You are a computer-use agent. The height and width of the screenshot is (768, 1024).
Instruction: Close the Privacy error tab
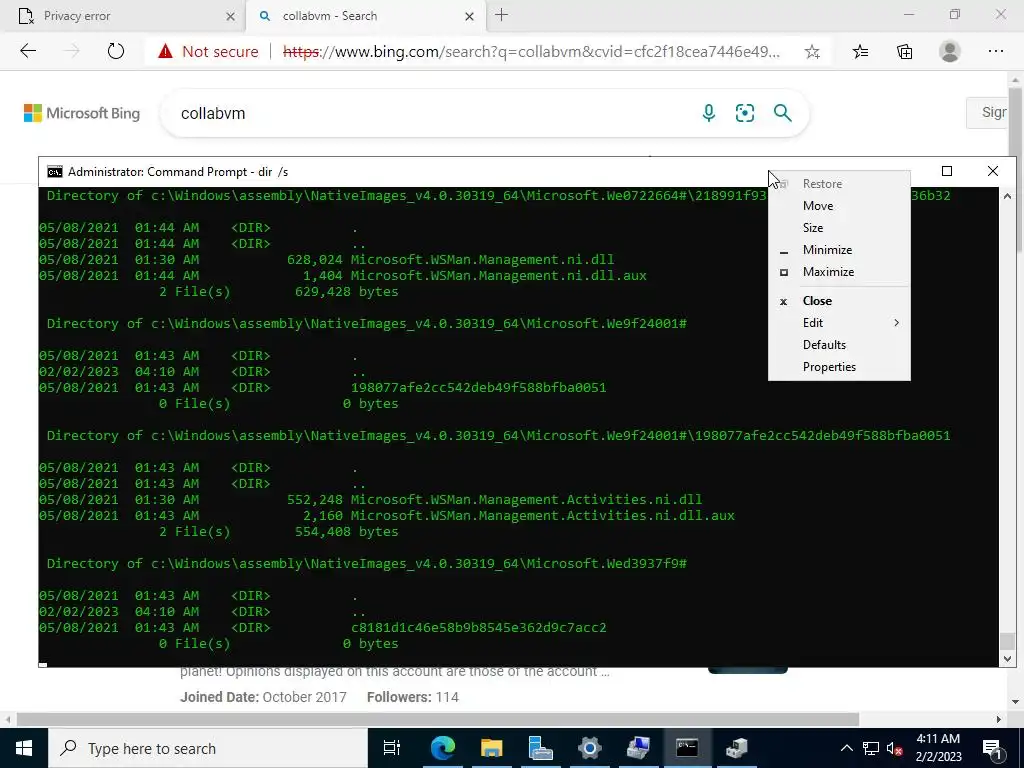click(231, 16)
